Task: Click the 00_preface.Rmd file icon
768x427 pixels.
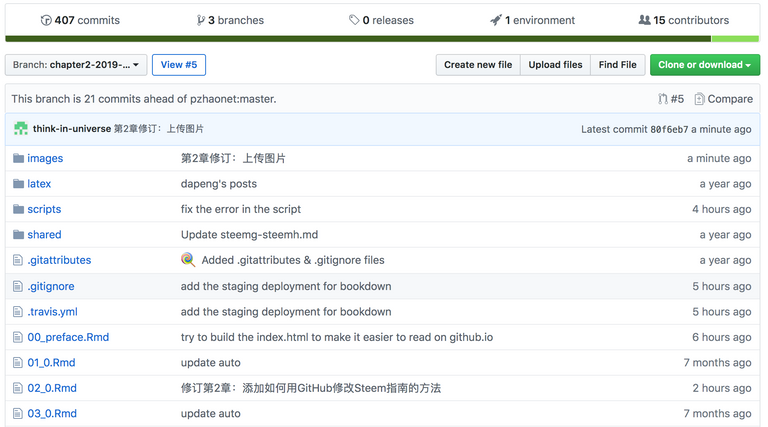Action: 18,337
